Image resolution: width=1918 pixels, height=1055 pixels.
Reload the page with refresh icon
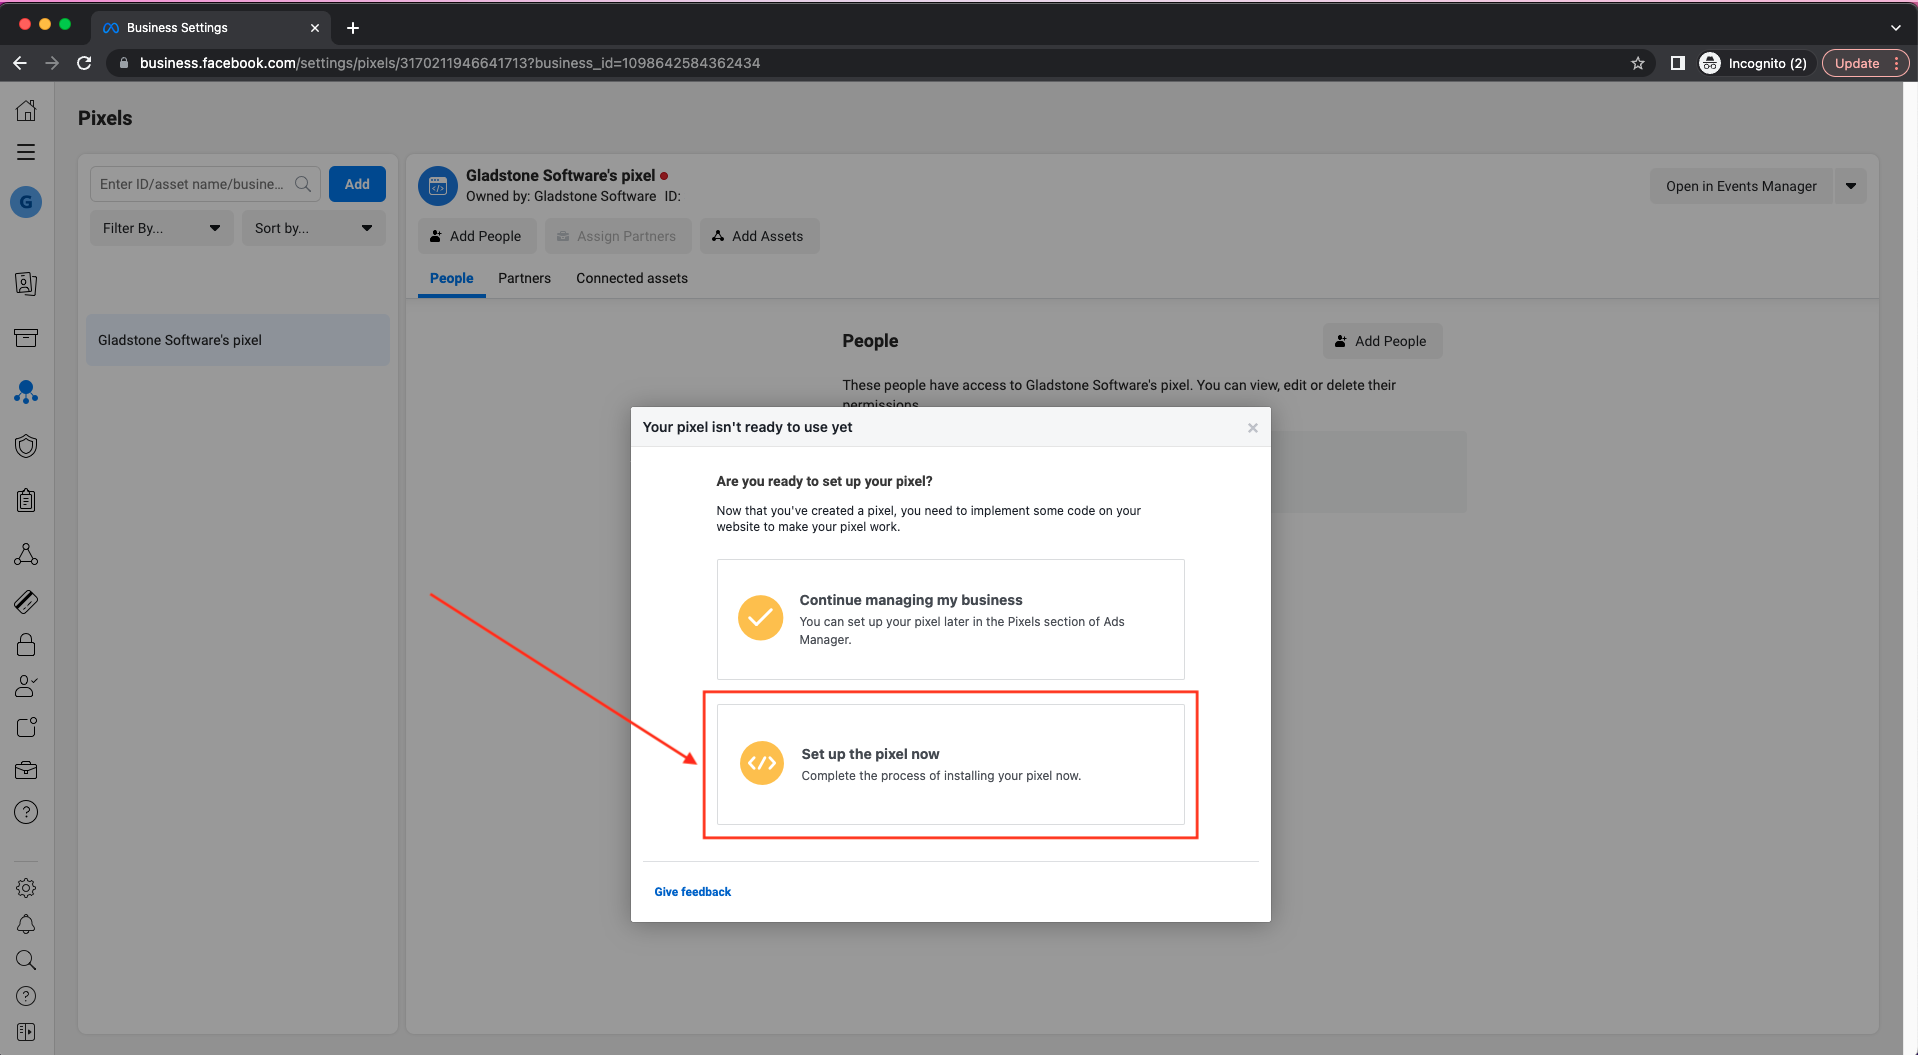pos(84,63)
